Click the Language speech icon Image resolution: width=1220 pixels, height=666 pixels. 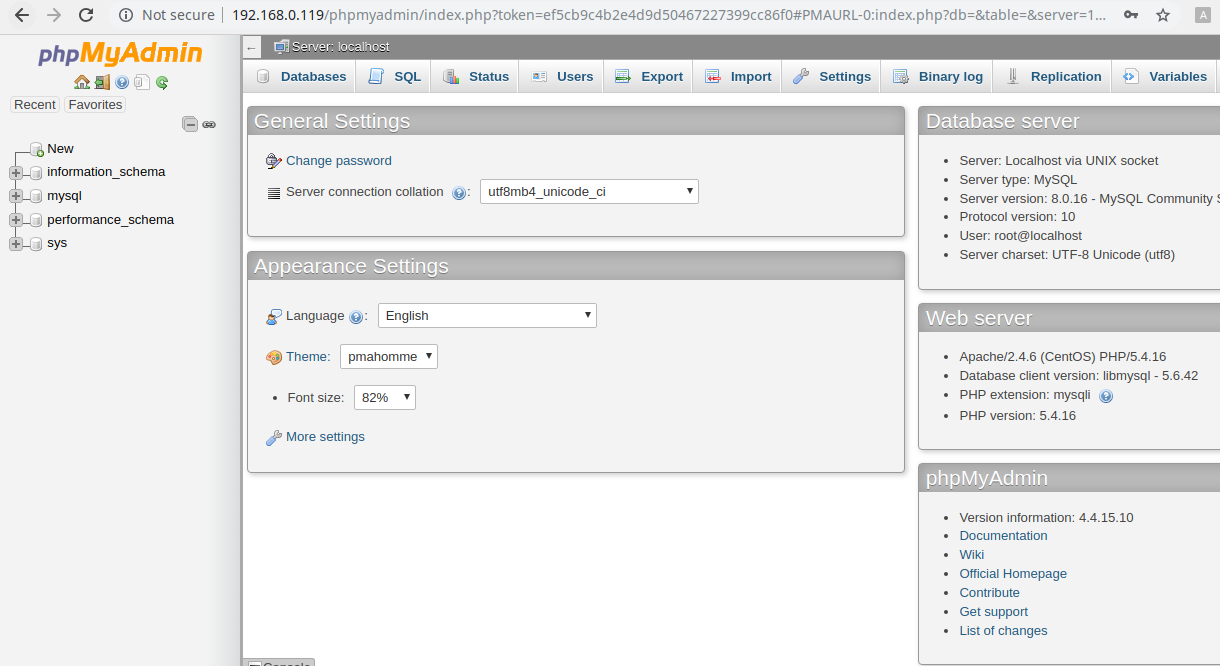click(274, 316)
